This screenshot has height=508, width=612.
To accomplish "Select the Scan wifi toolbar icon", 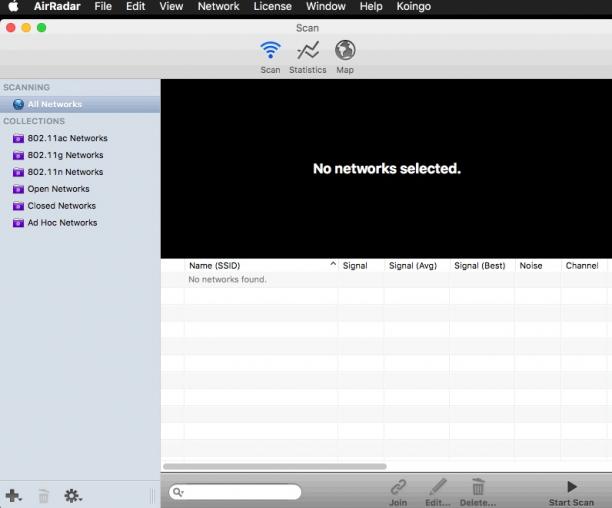I will pos(270,50).
